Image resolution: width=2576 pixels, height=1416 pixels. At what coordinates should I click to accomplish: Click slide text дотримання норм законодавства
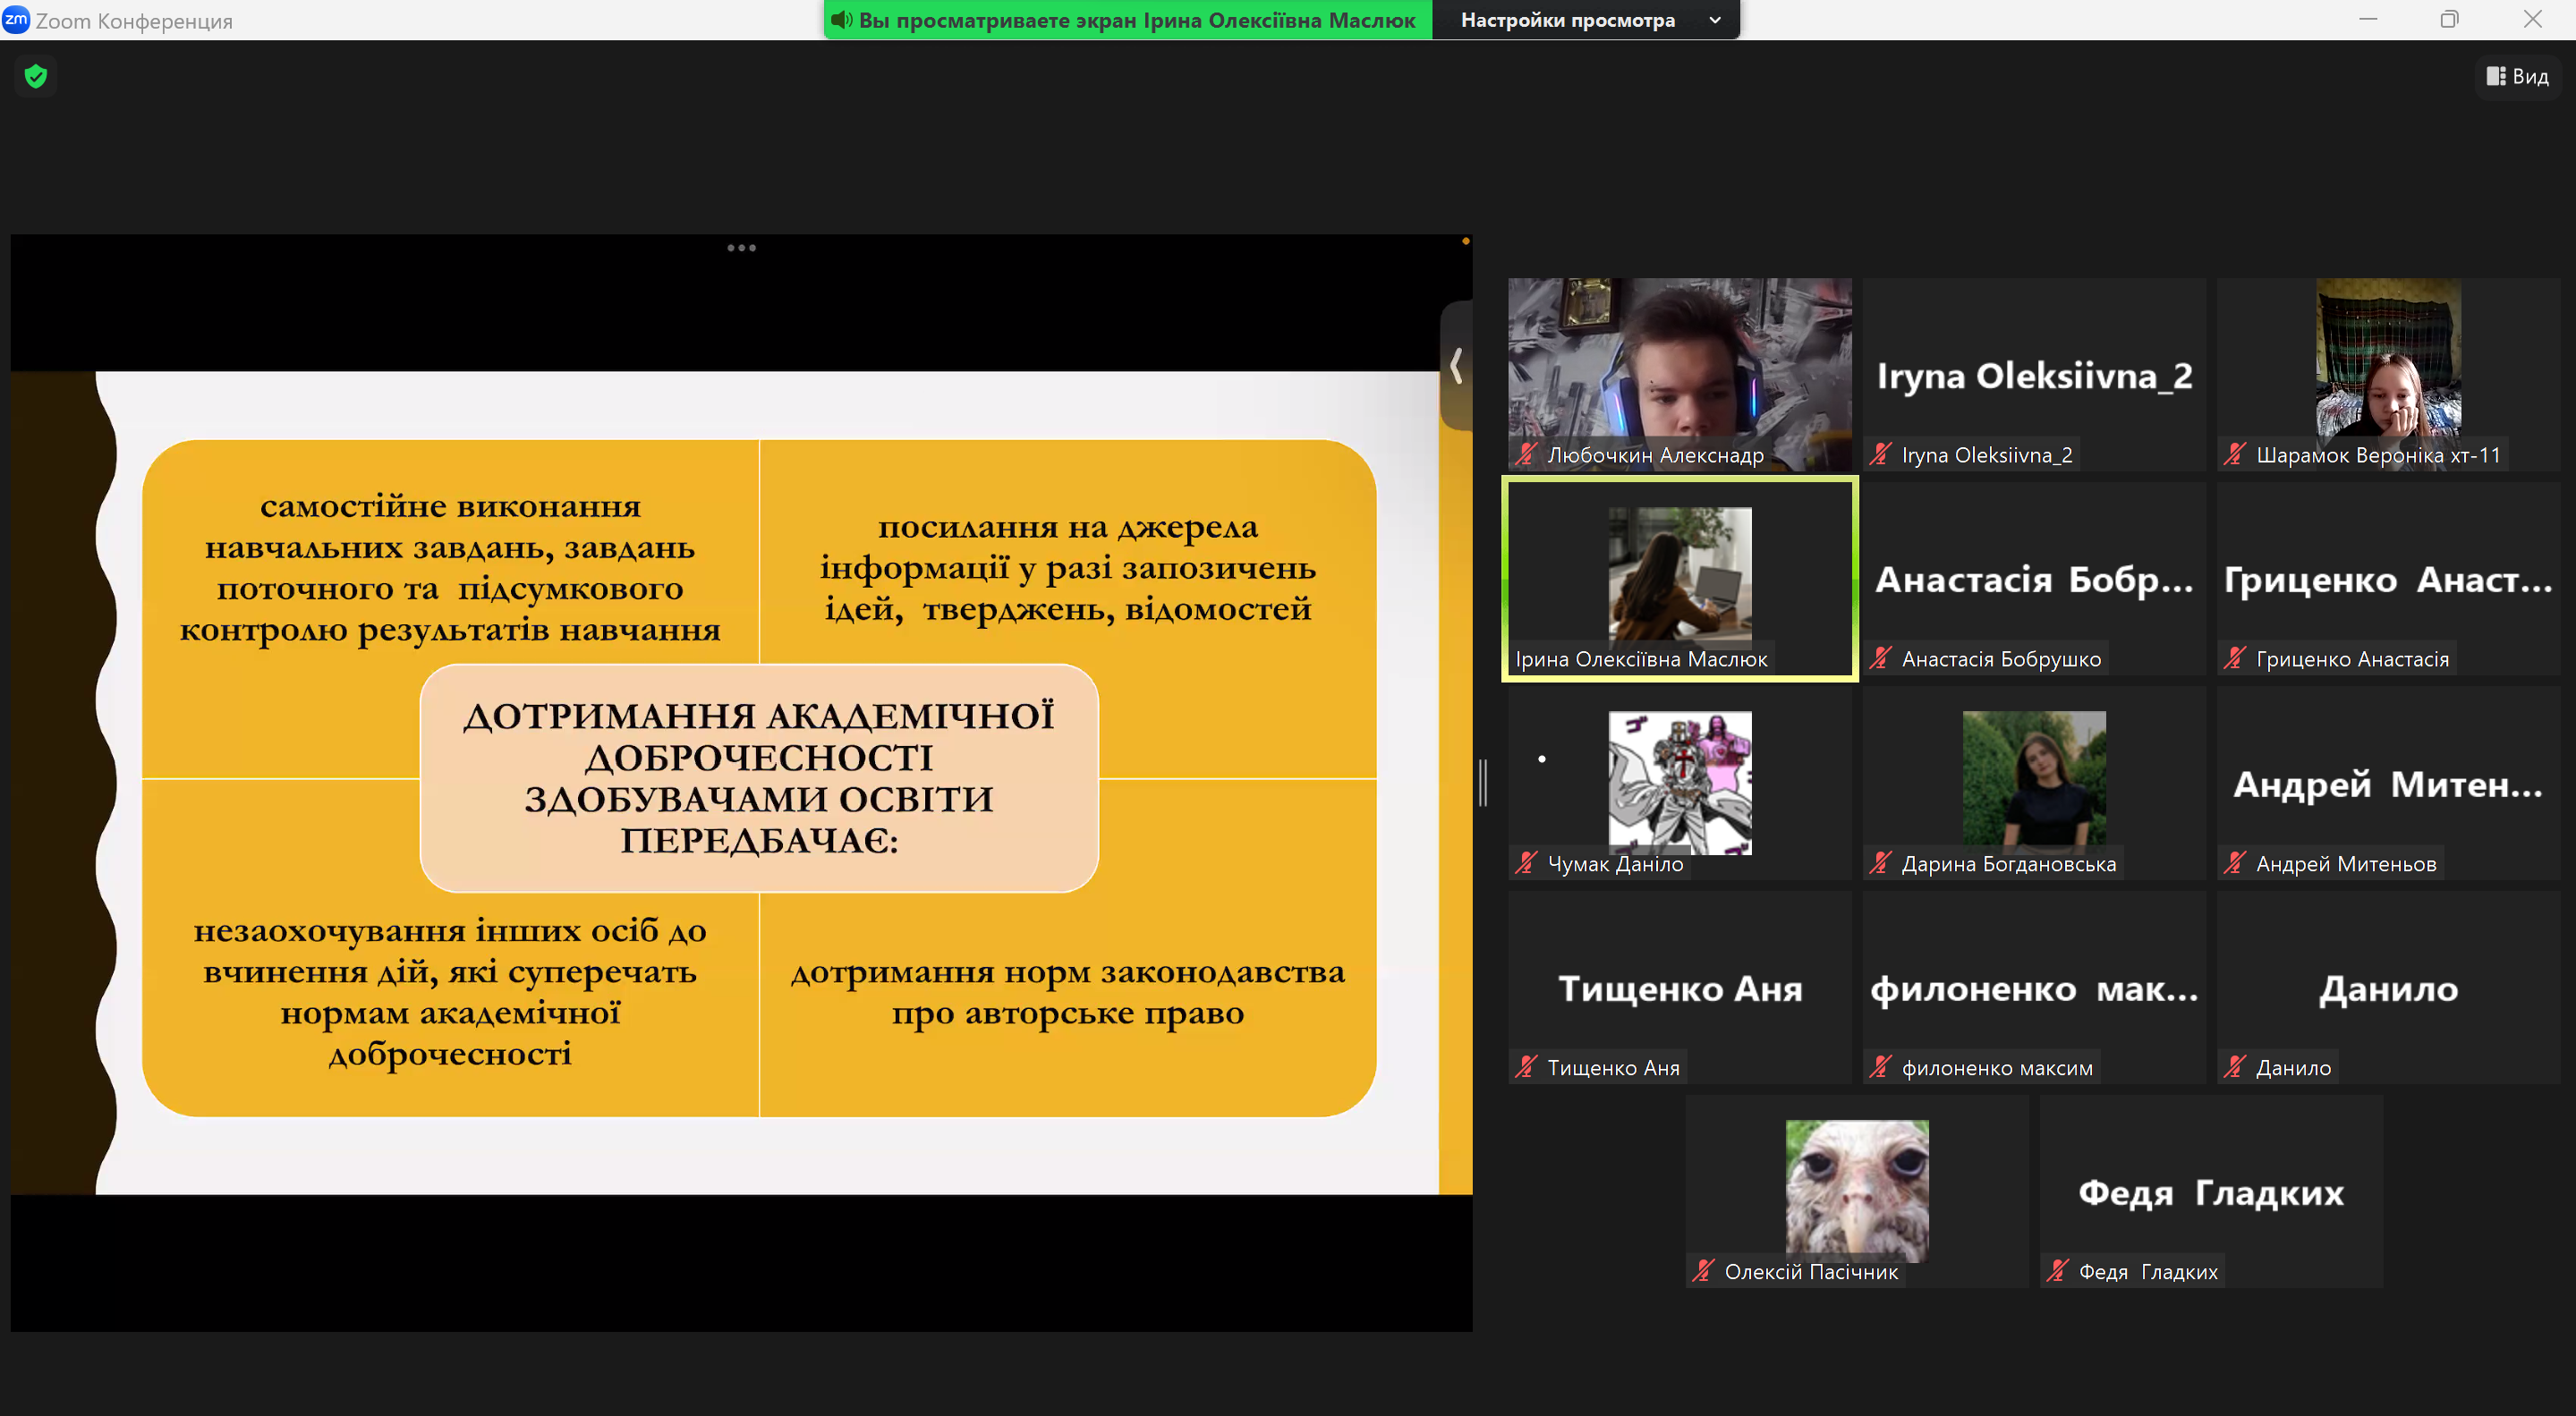click(1068, 991)
